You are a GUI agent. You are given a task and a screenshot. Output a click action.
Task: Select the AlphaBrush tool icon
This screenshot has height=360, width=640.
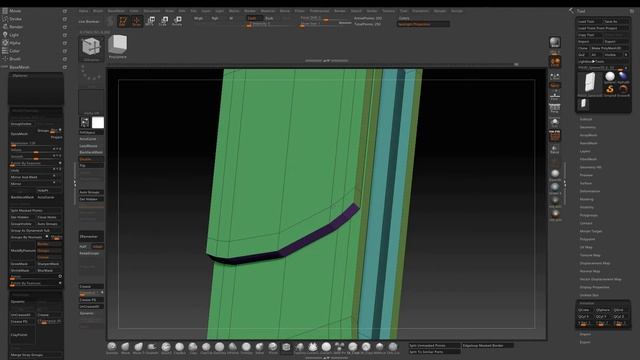[x=623, y=77]
